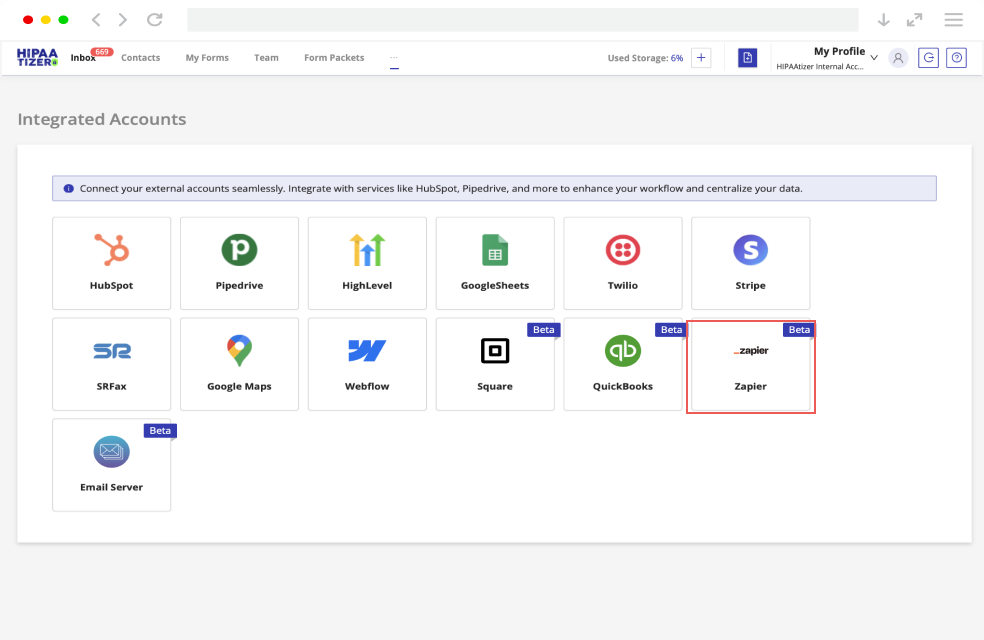The image size is (984, 640).
Task: Click the 6% storage value
Action: click(x=676, y=58)
